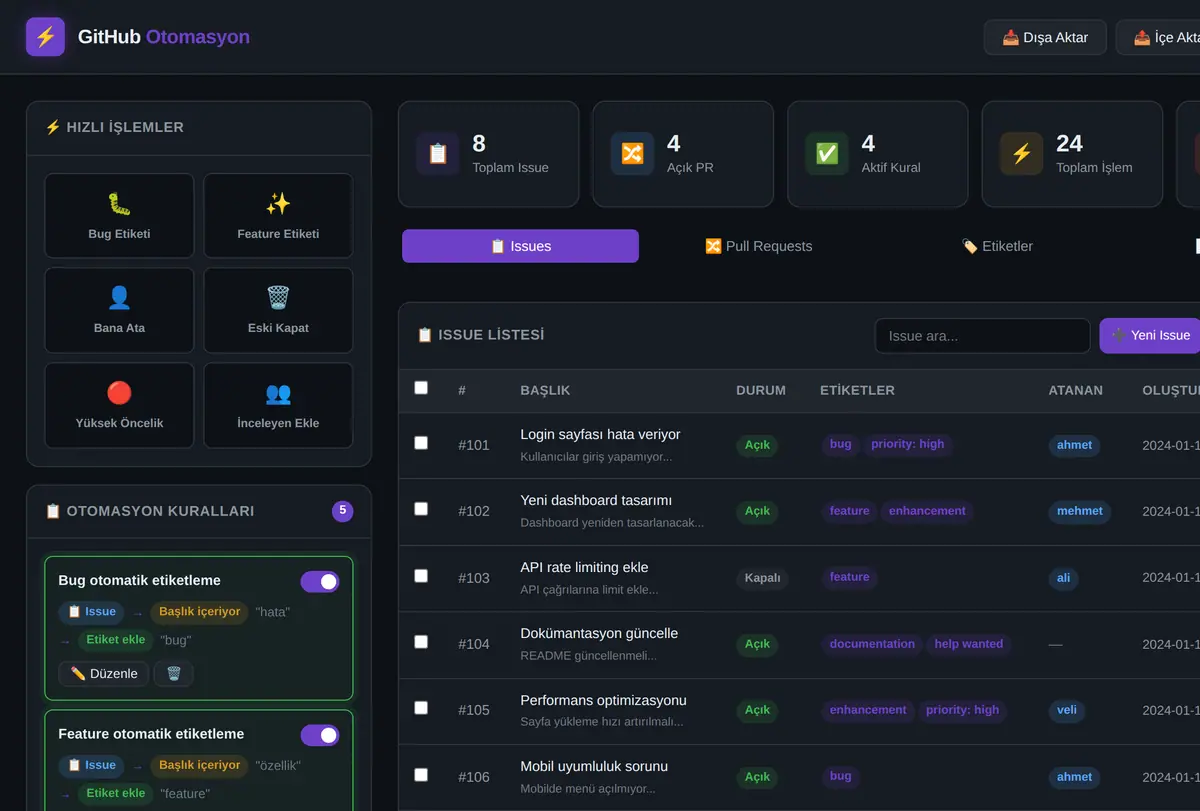Click Etiket ekle action in Feature rule

click(x=116, y=793)
